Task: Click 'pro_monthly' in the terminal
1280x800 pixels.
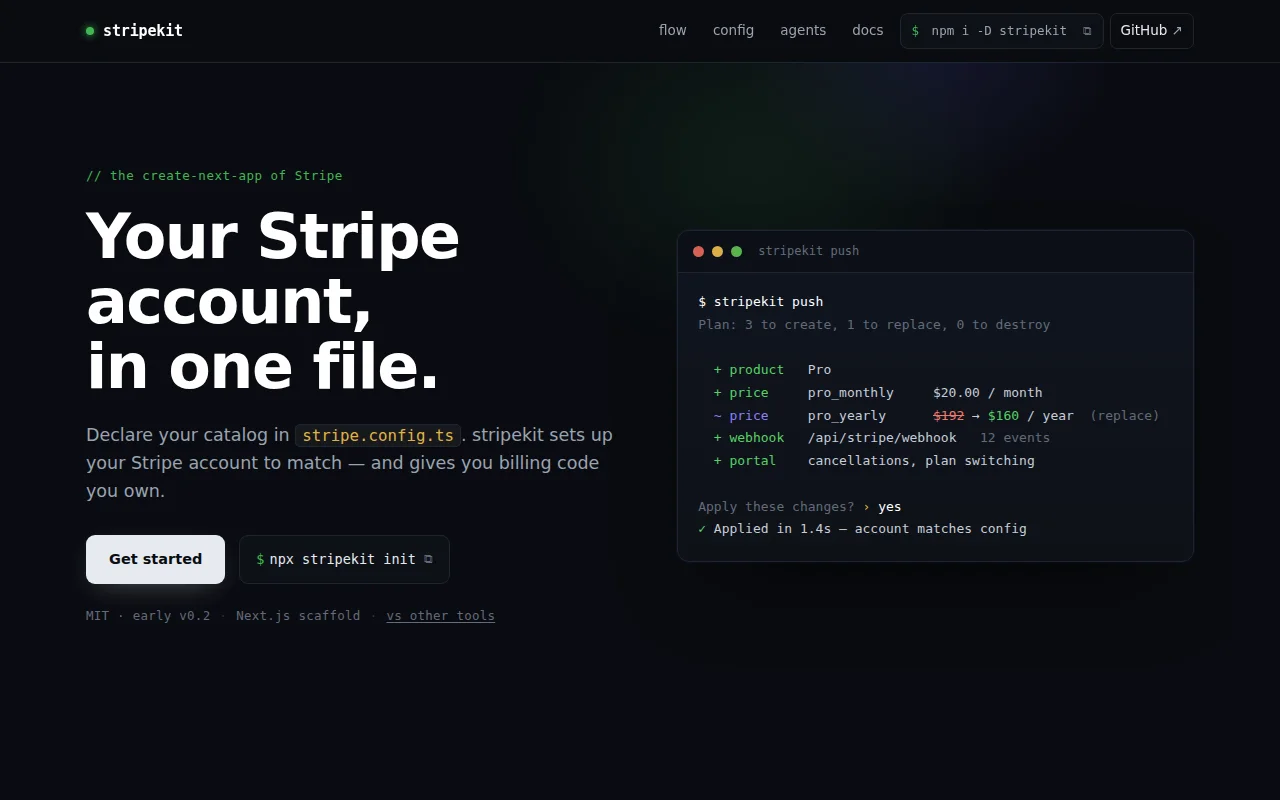Action: [x=851, y=393]
